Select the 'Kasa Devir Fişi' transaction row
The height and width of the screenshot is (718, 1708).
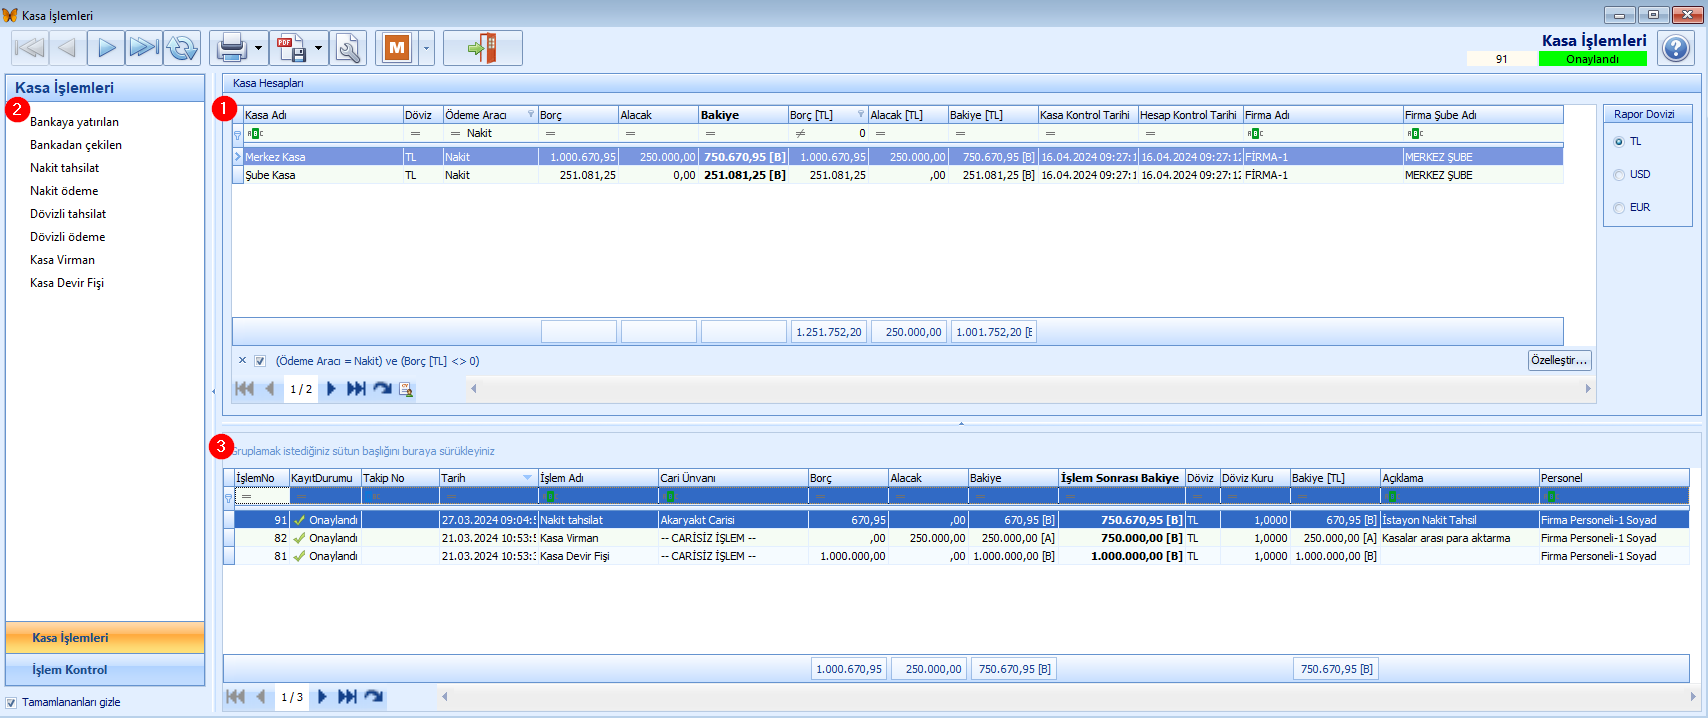click(956, 556)
